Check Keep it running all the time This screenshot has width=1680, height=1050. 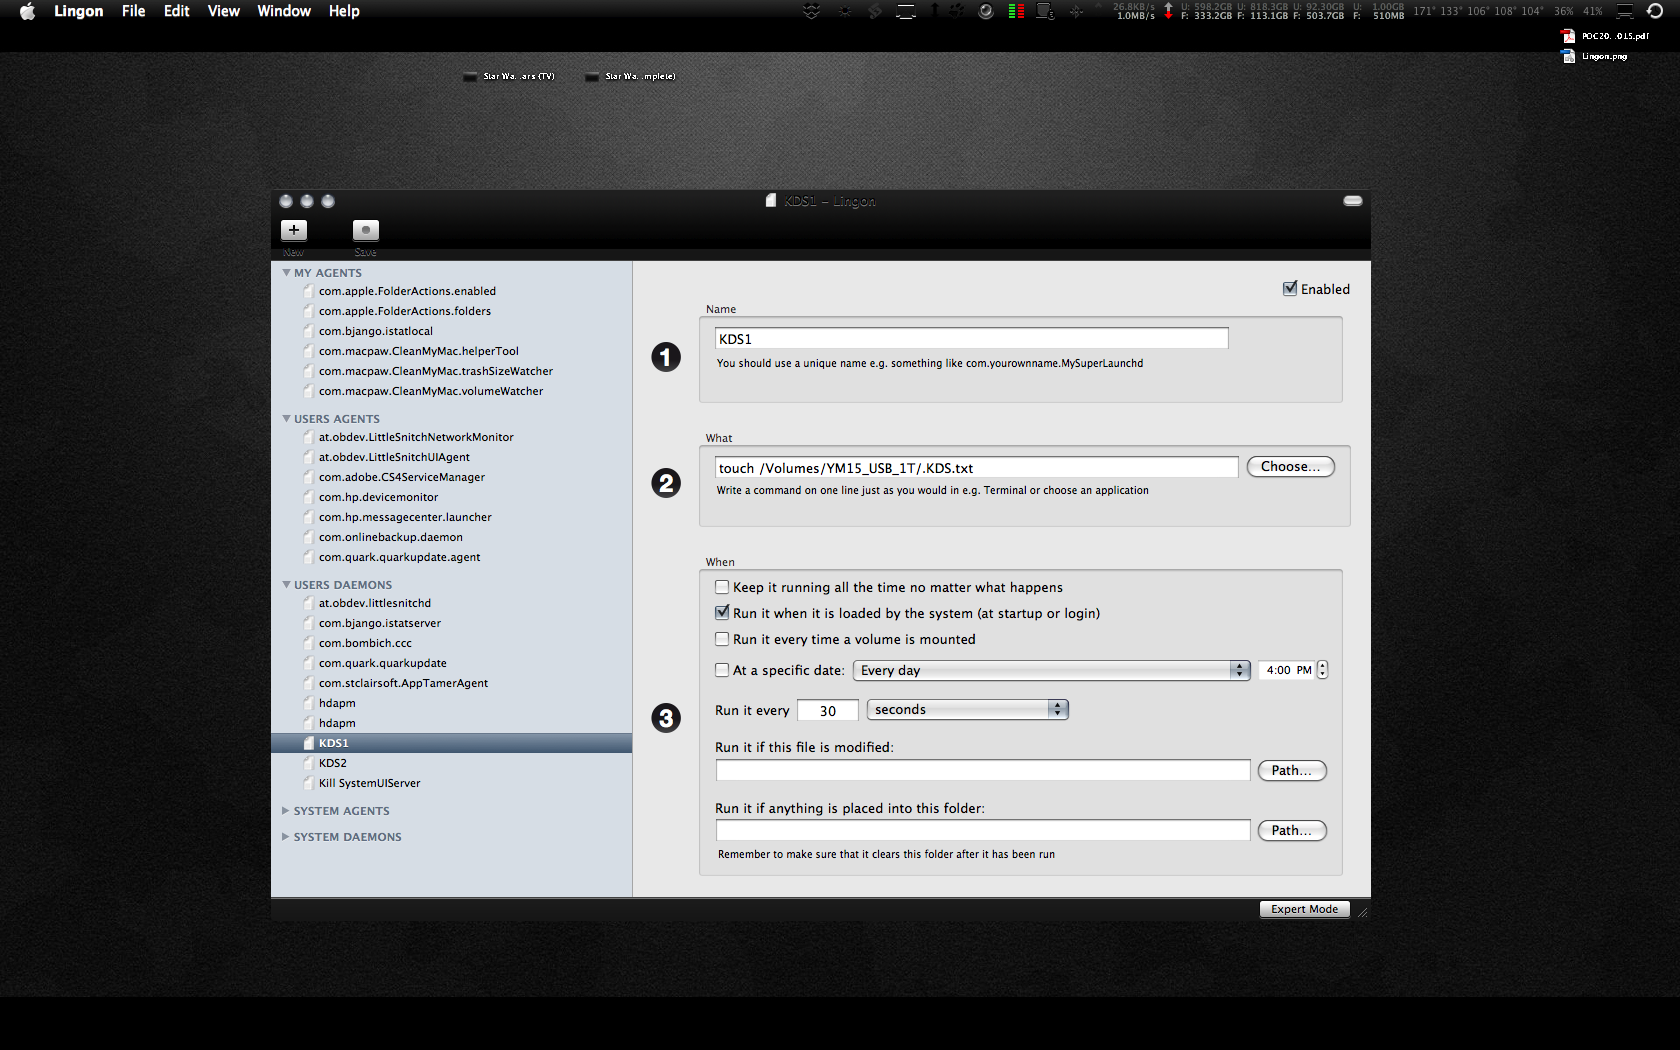pyautogui.click(x=722, y=587)
